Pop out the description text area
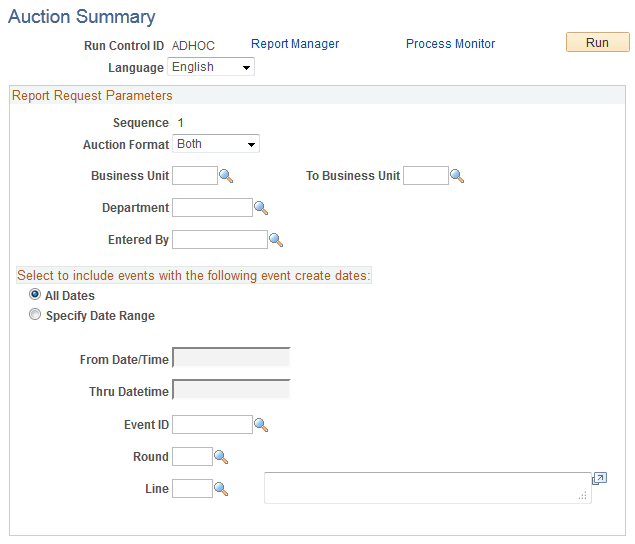Screen dimensions: 635x544 point(599,478)
